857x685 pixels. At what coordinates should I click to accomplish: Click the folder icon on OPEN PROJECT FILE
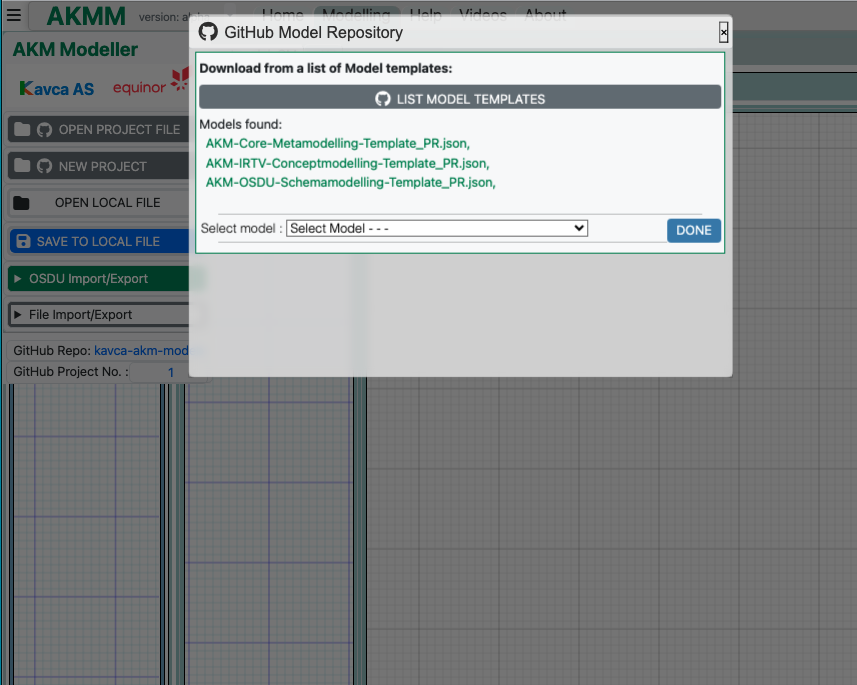click(x=22, y=130)
